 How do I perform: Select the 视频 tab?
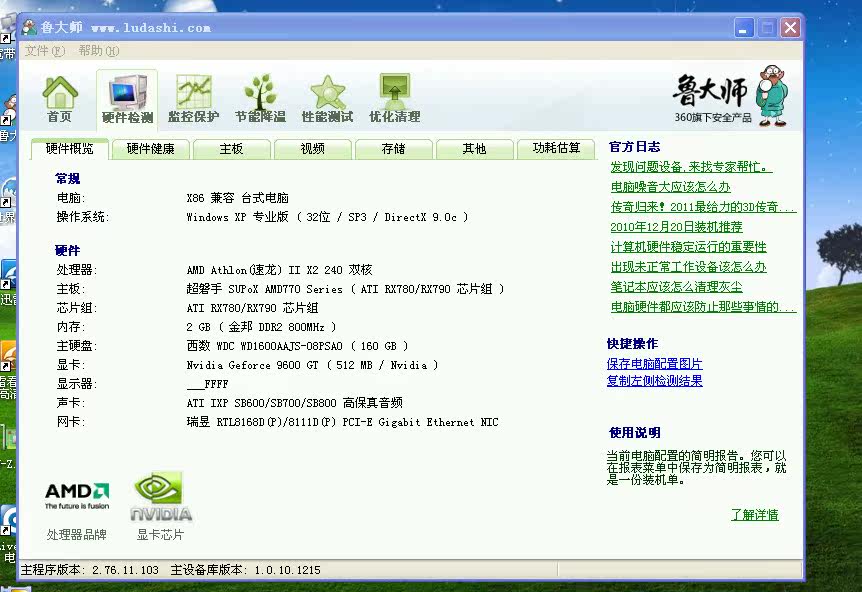[312, 149]
